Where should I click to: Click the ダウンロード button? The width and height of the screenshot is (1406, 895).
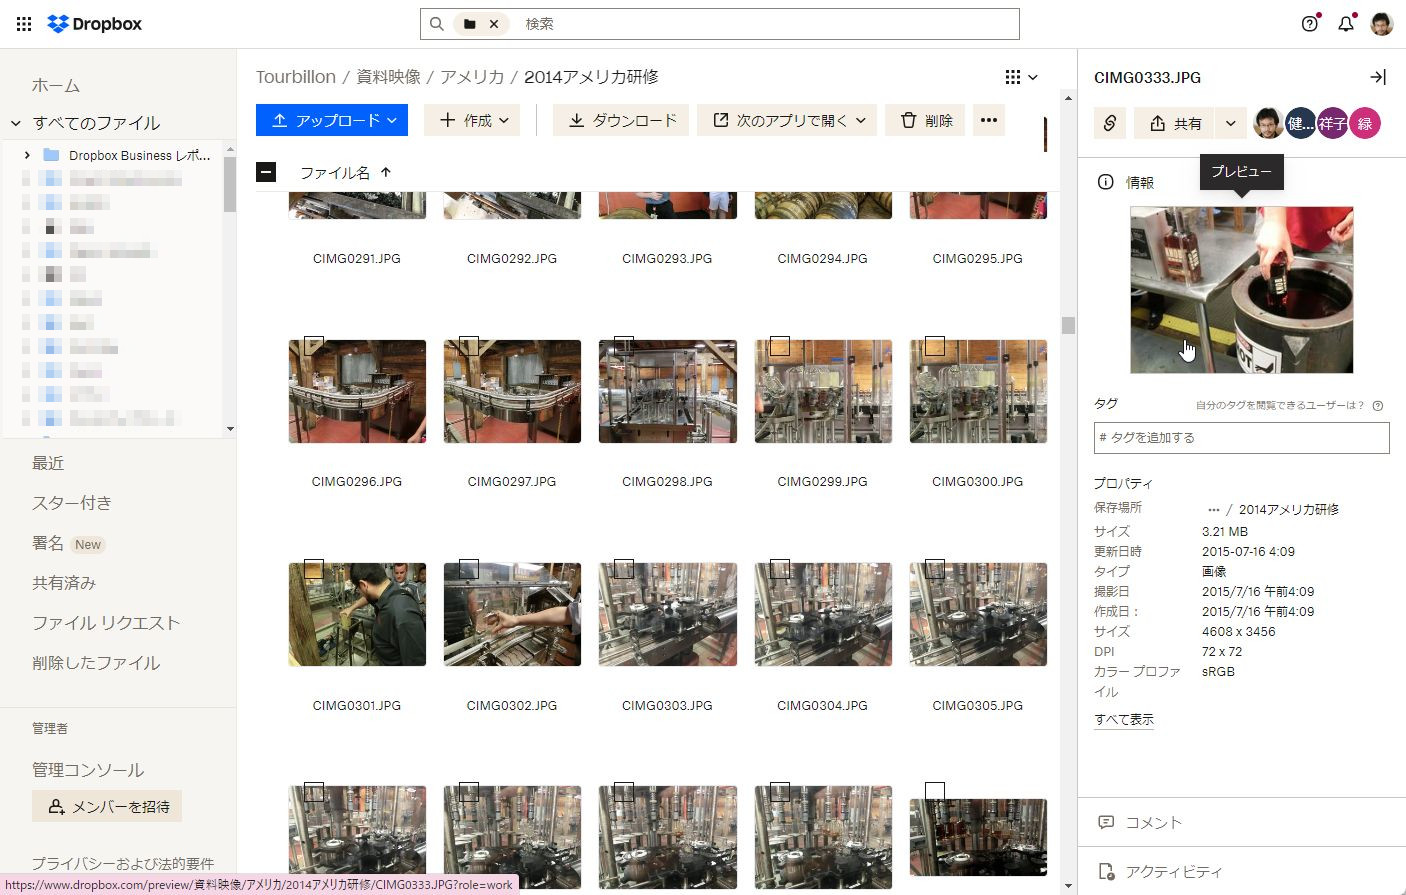[621, 120]
